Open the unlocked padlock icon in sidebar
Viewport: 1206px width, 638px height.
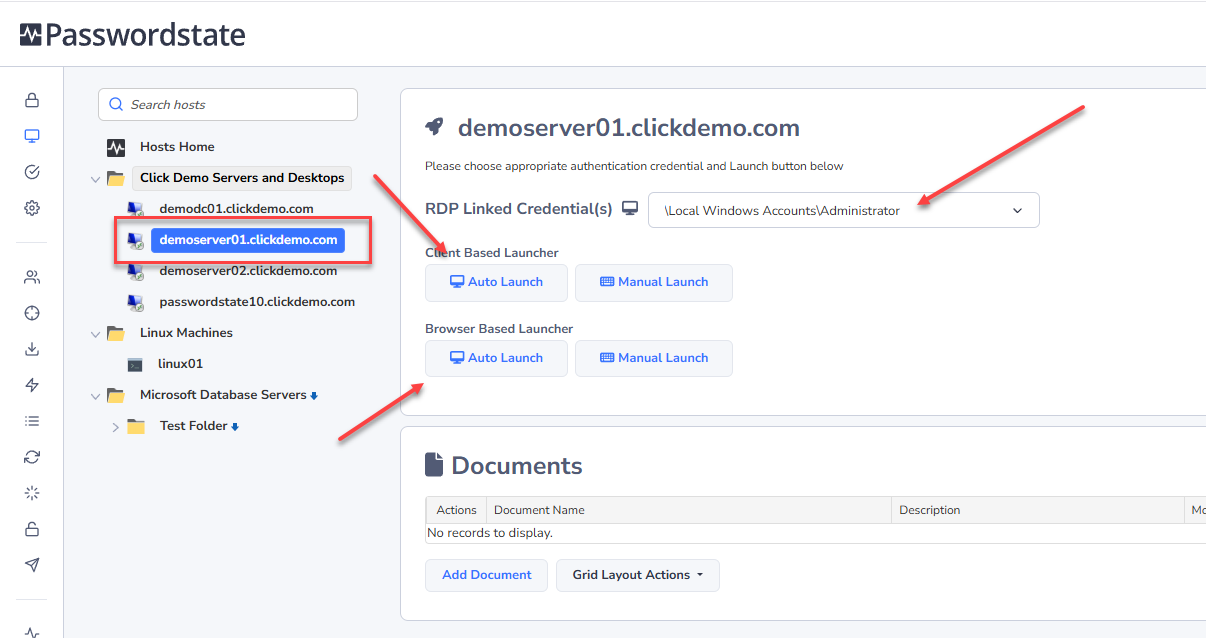[32, 529]
